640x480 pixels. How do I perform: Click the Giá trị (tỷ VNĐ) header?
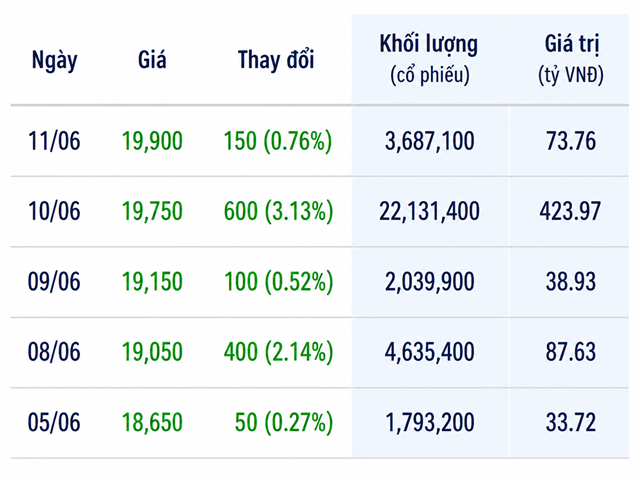571,60
